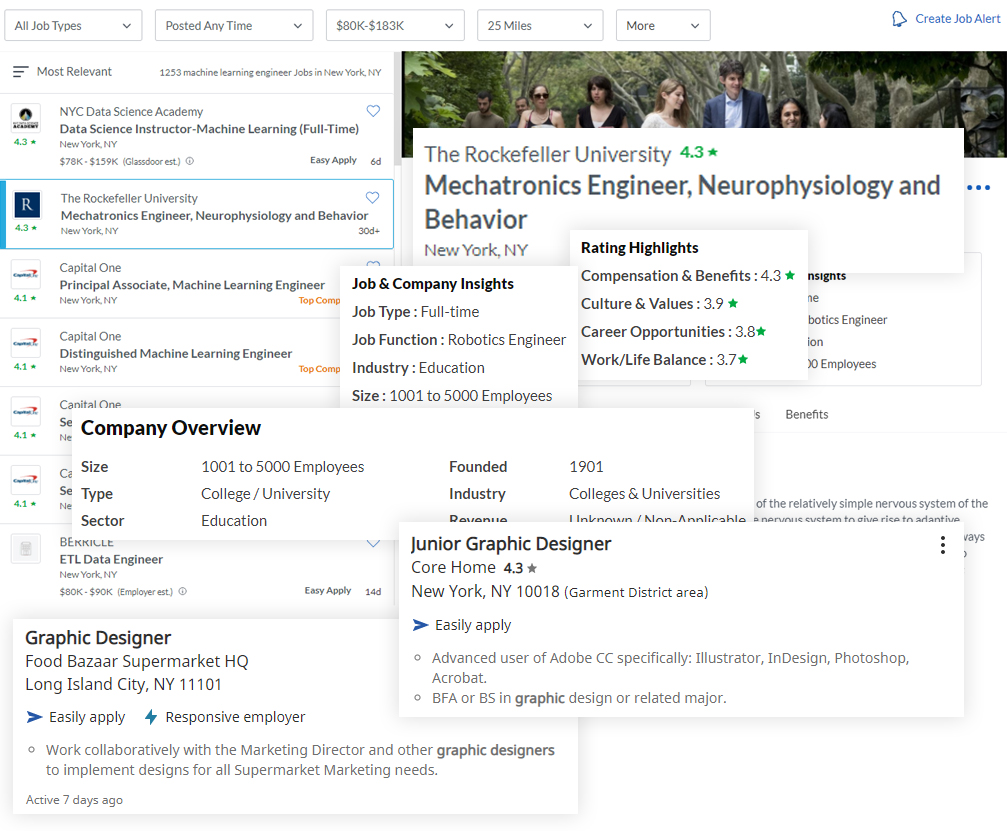Open the All Job Types dropdown
The width and height of the screenshot is (1007, 831).
point(73,26)
